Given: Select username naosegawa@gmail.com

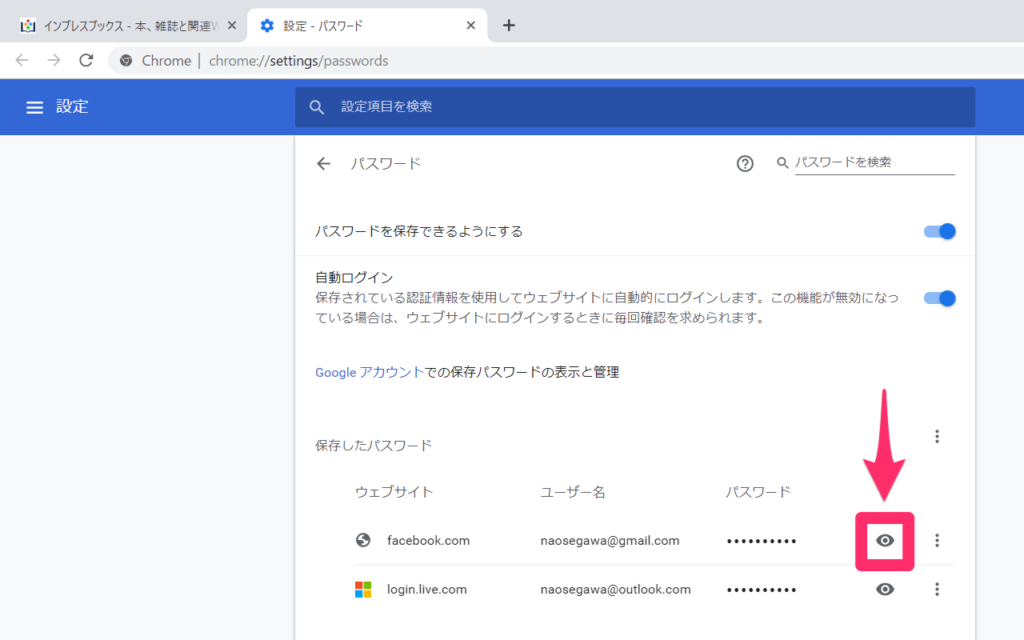Looking at the screenshot, I should [x=610, y=541].
